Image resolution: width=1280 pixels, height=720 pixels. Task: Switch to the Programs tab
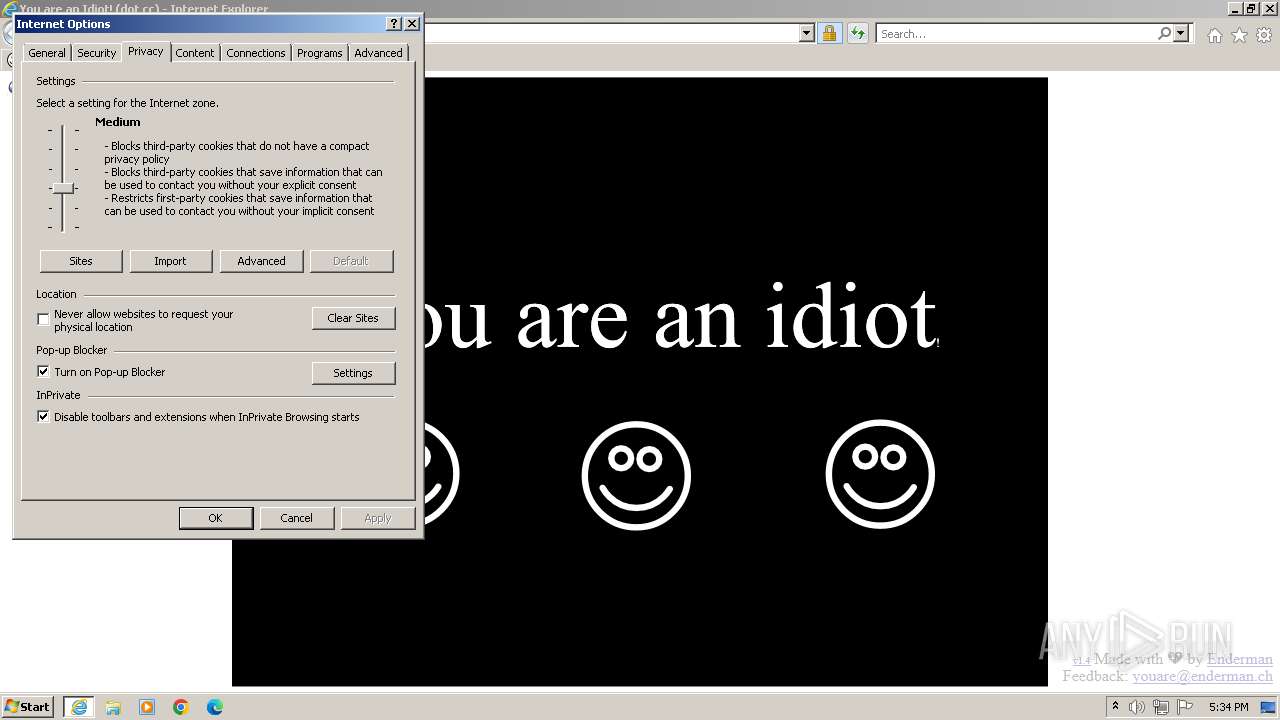320,53
